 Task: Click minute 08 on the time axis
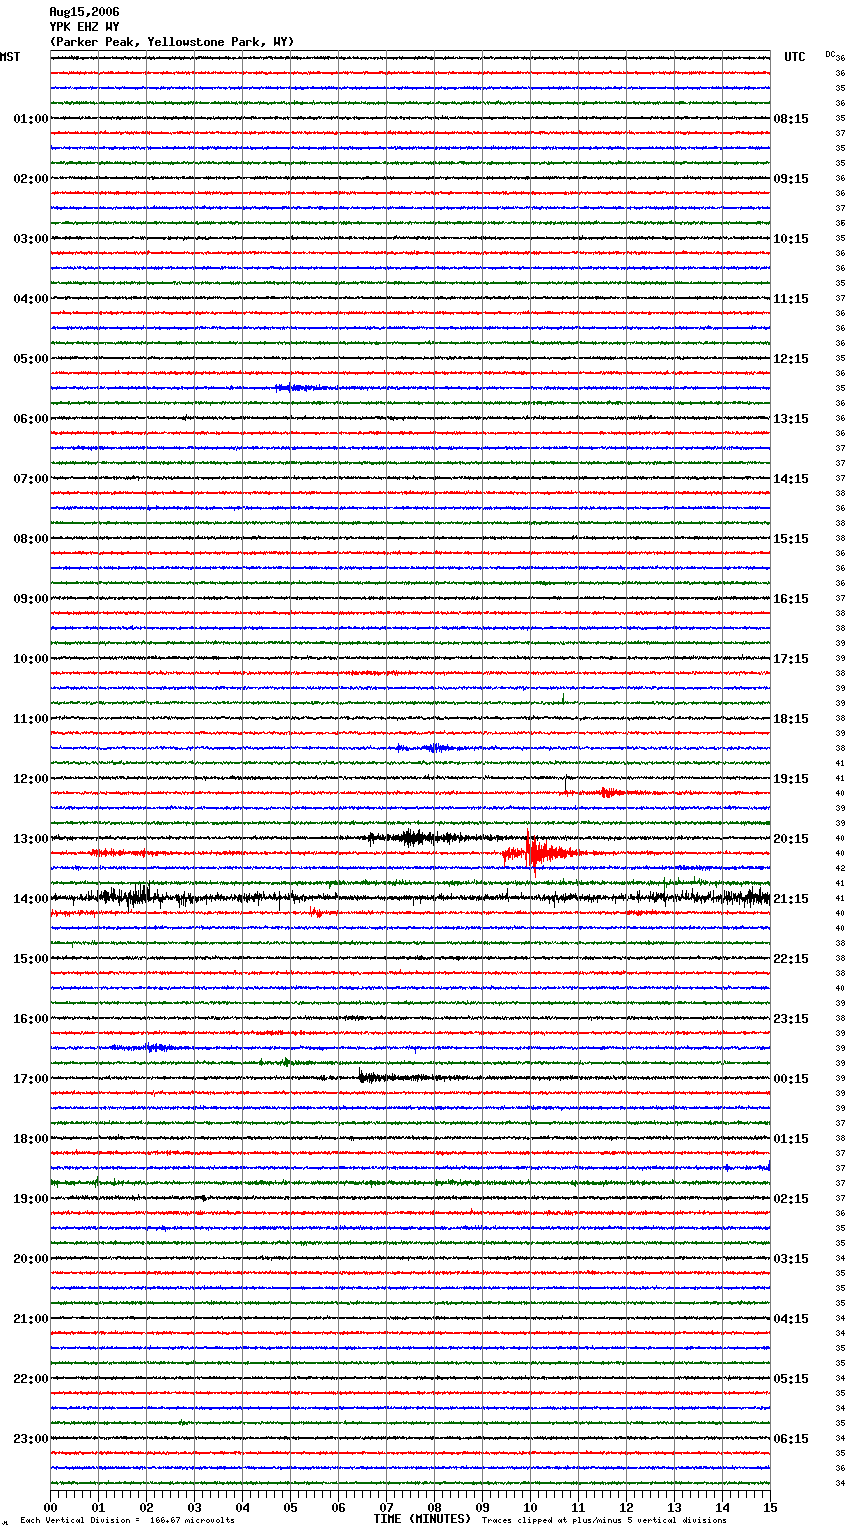coord(434,1507)
